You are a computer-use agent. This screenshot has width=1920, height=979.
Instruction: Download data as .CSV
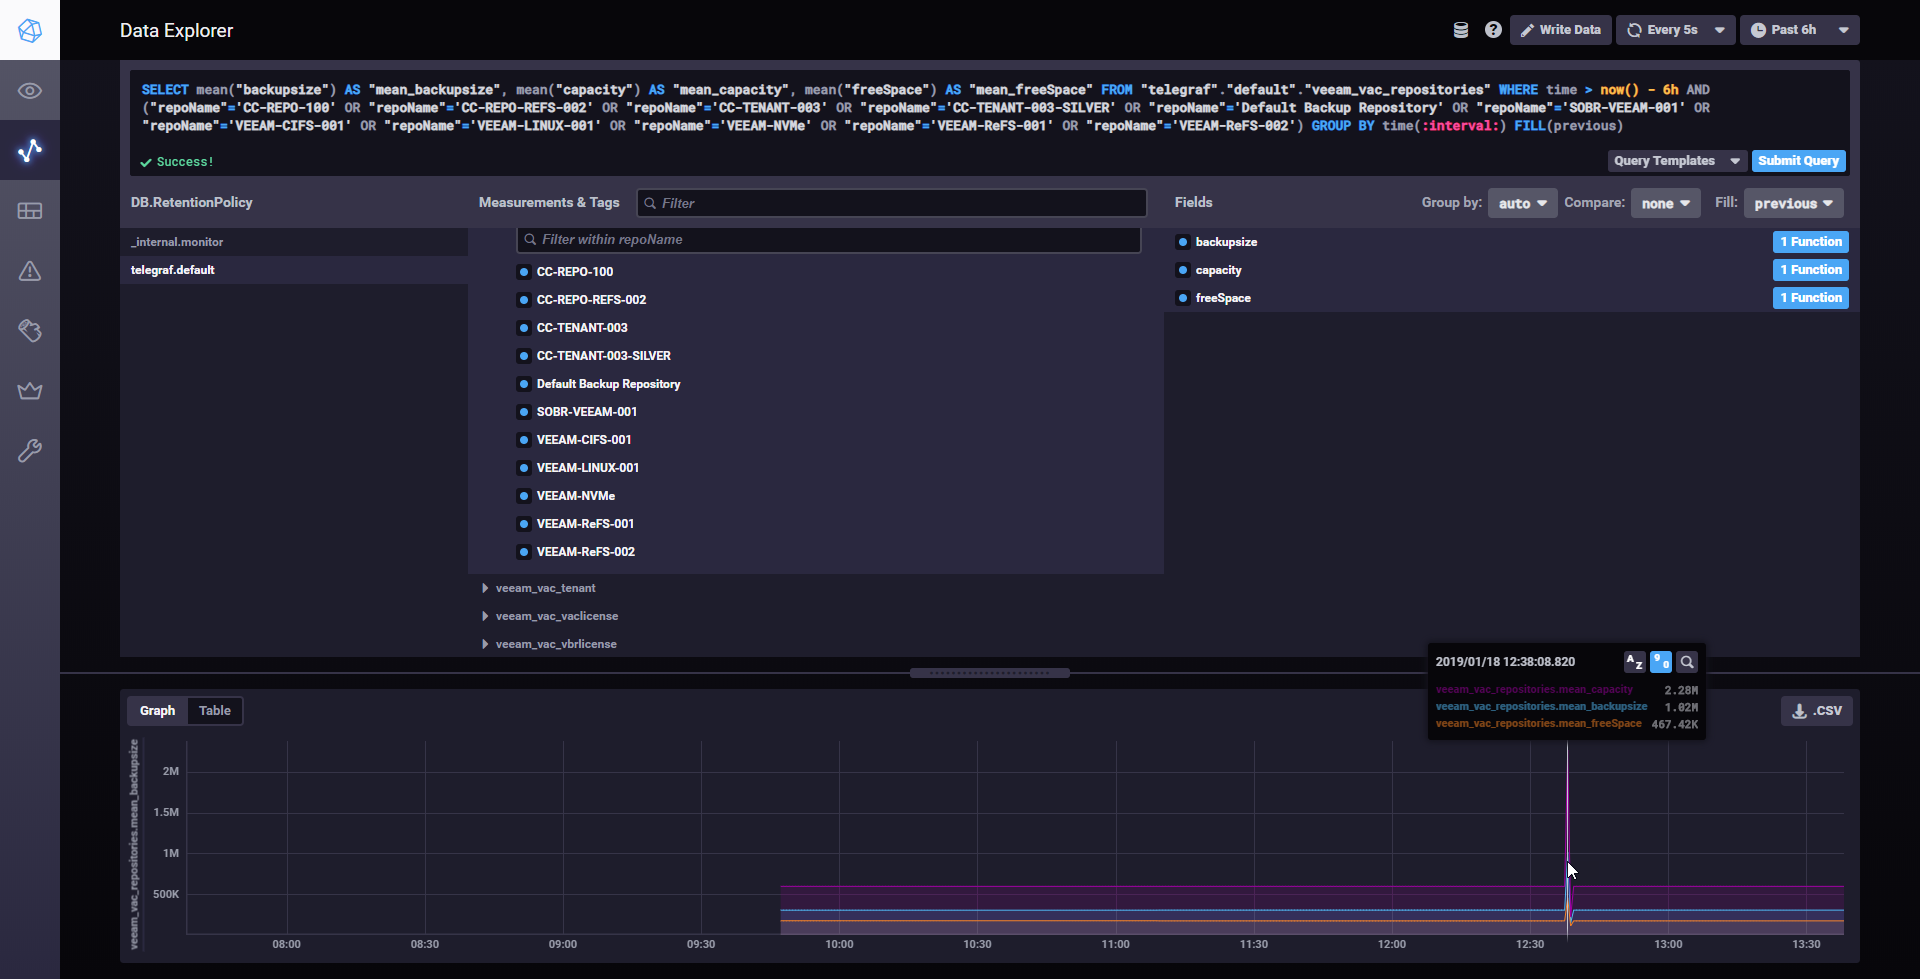[x=1816, y=711]
